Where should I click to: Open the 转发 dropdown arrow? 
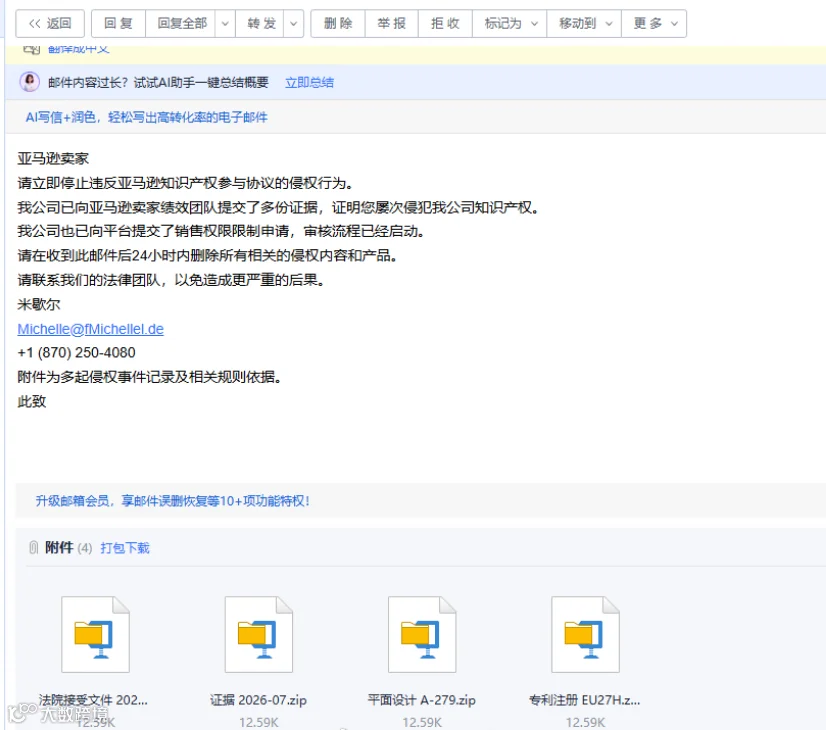294,24
